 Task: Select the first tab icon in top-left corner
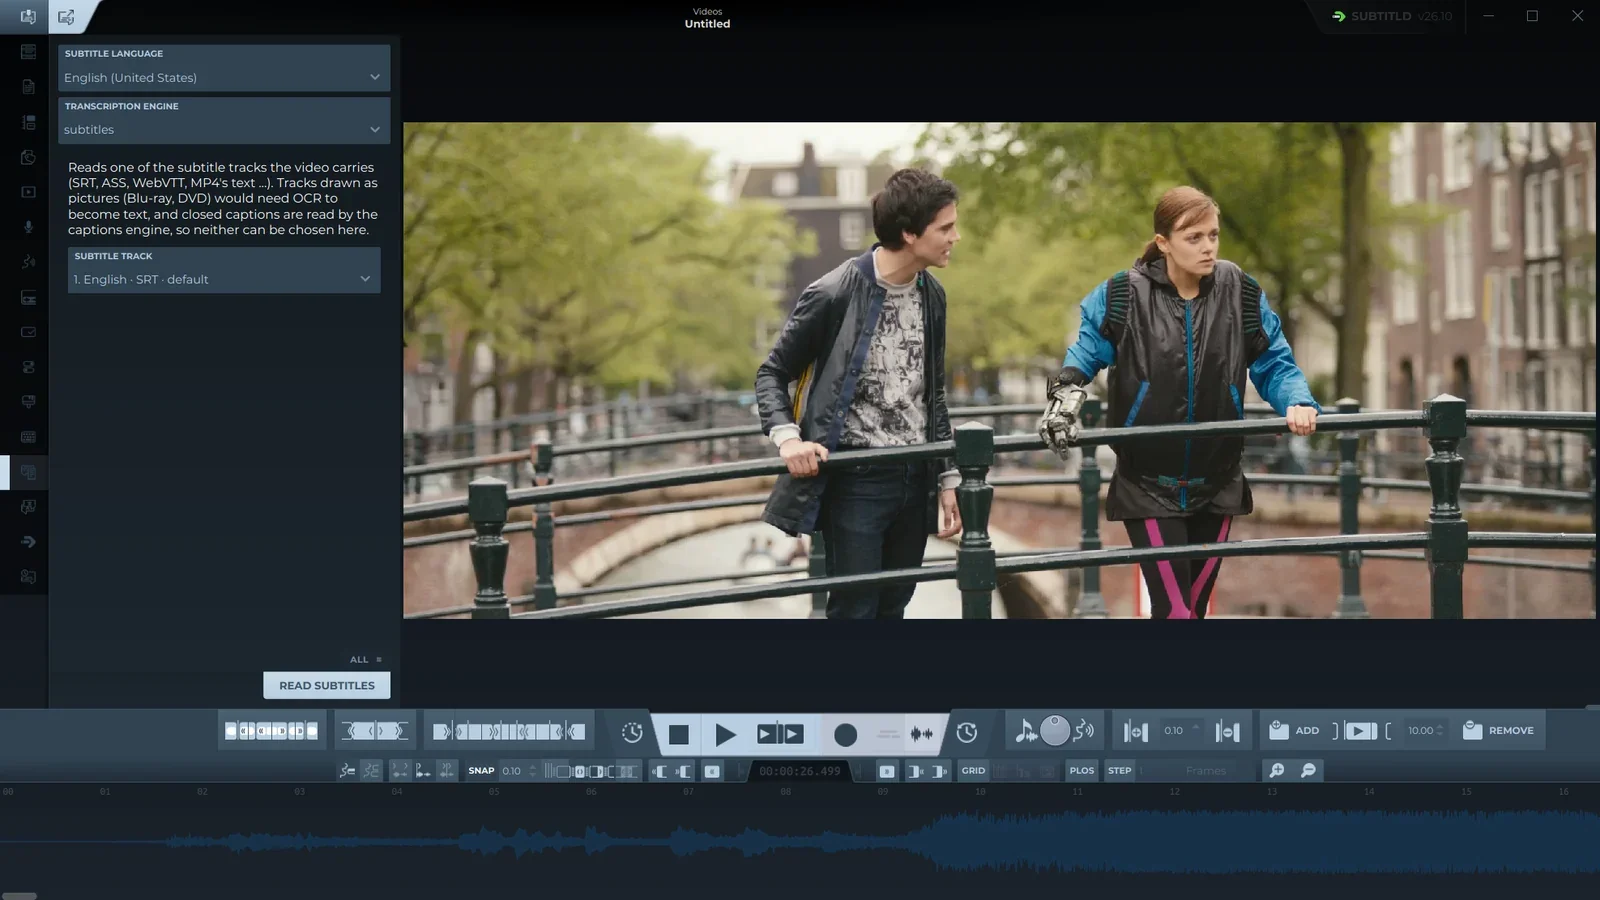pyautogui.click(x=28, y=17)
